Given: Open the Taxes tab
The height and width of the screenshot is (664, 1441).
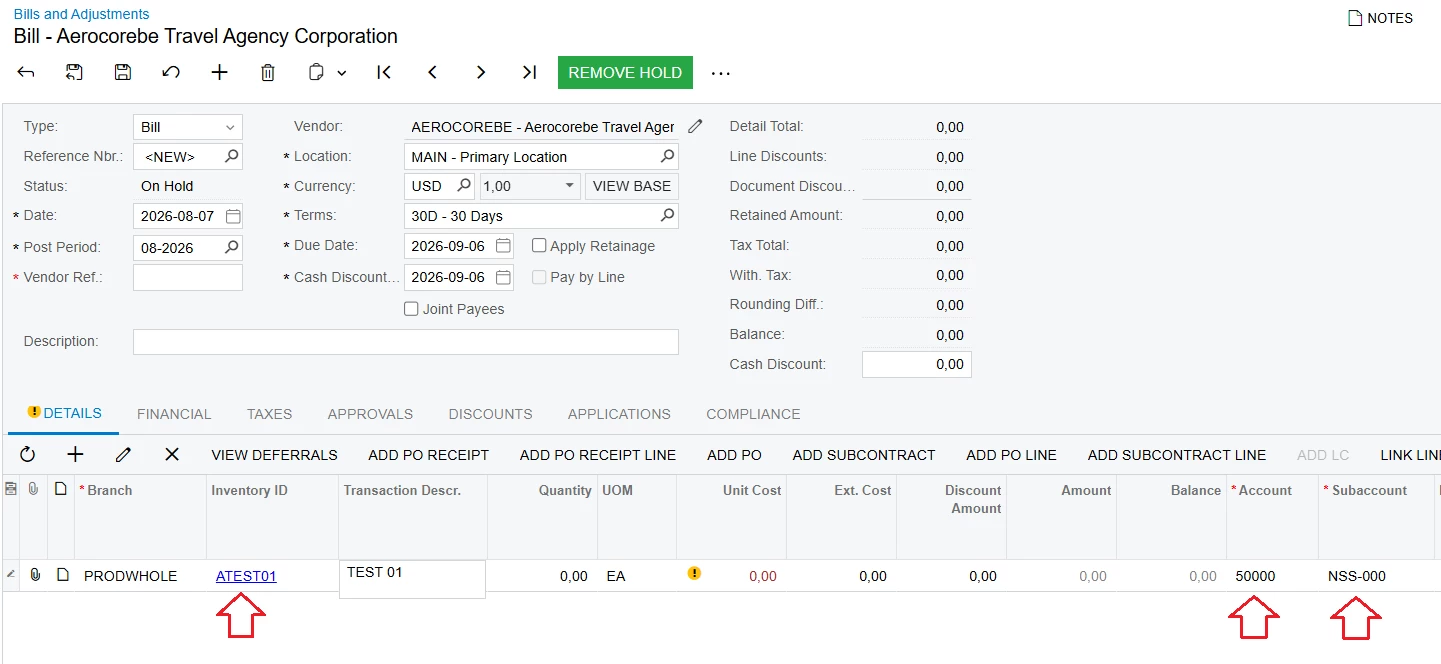Looking at the screenshot, I should (270, 414).
